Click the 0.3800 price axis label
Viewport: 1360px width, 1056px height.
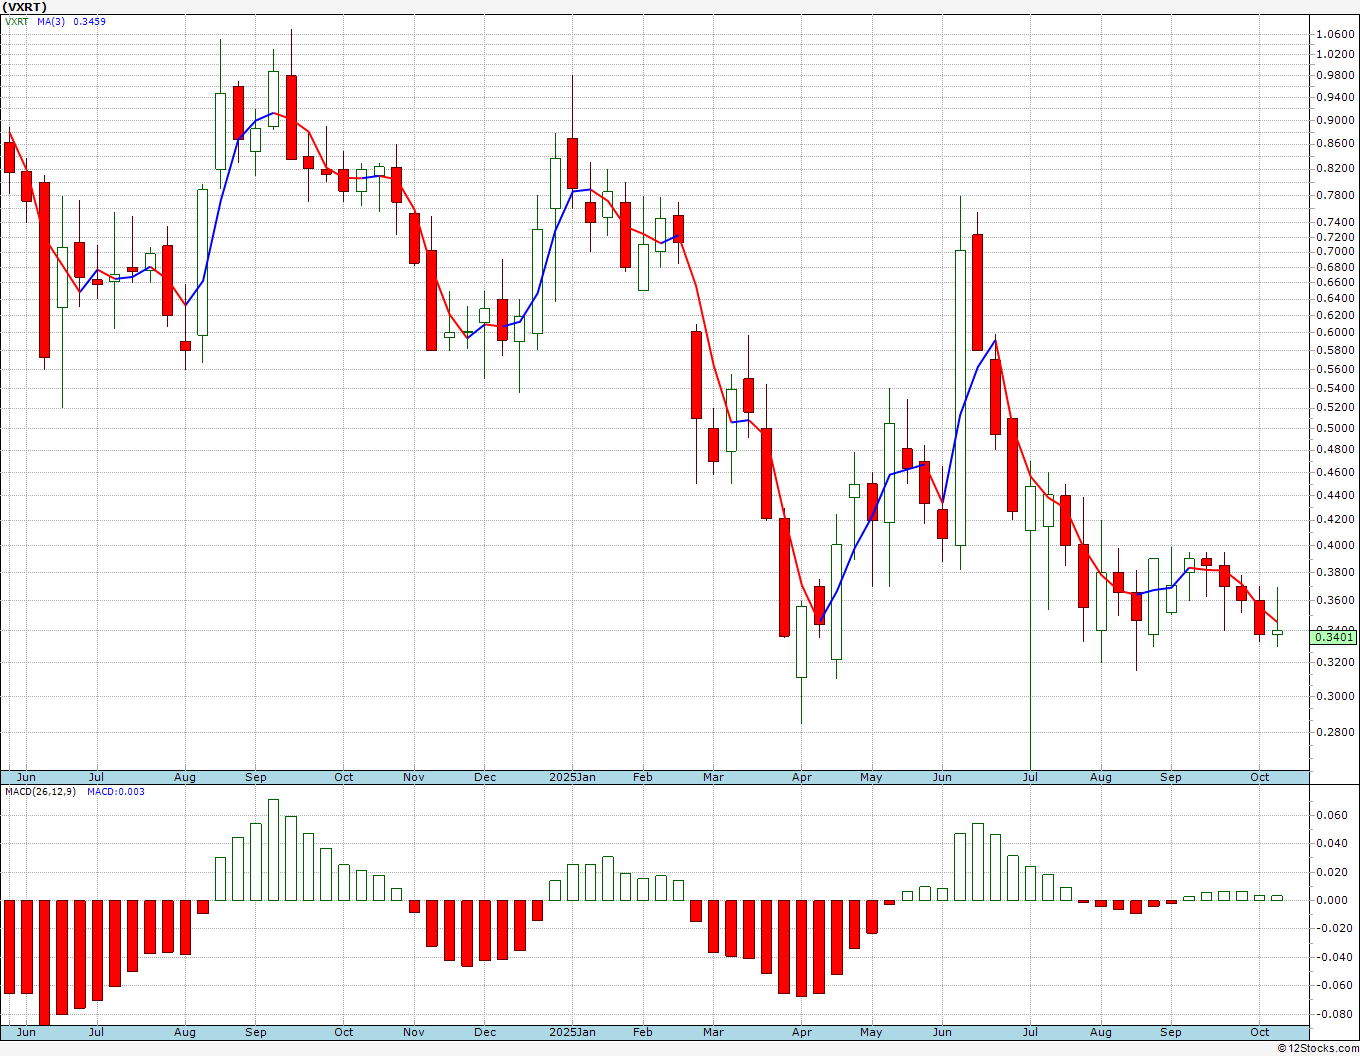tap(1336, 573)
